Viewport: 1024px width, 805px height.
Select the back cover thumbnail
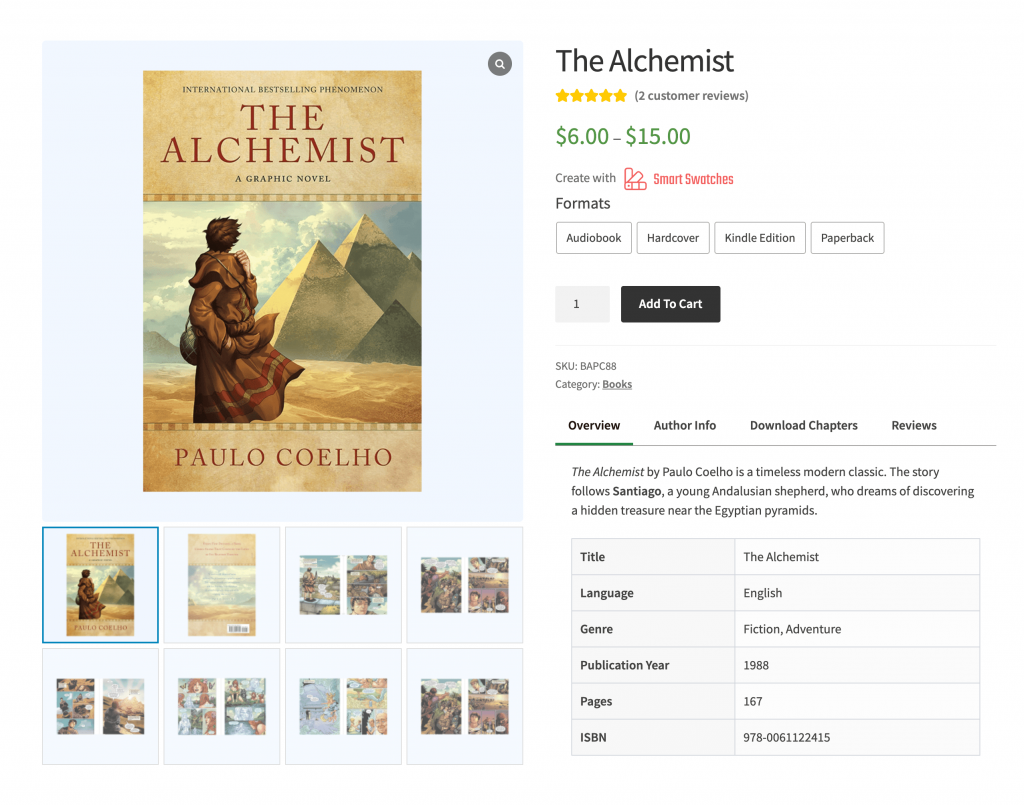(222, 585)
